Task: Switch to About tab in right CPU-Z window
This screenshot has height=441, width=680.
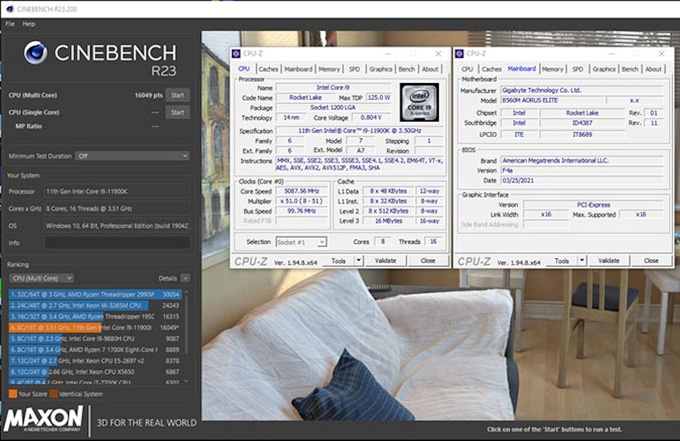Action: tap(654, 69)
